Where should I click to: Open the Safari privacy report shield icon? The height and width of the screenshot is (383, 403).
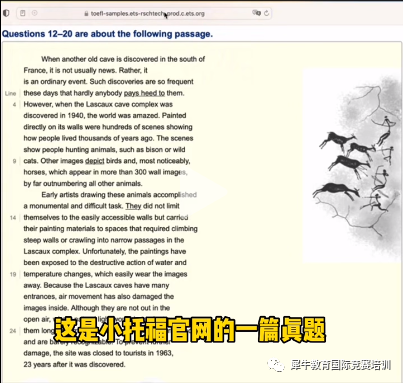click(x=6, y=13)
